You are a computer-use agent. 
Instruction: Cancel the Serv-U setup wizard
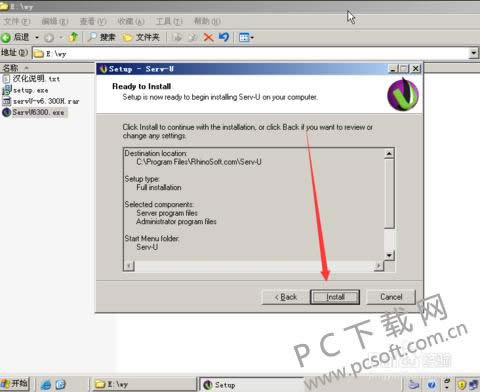click(391, 297)
